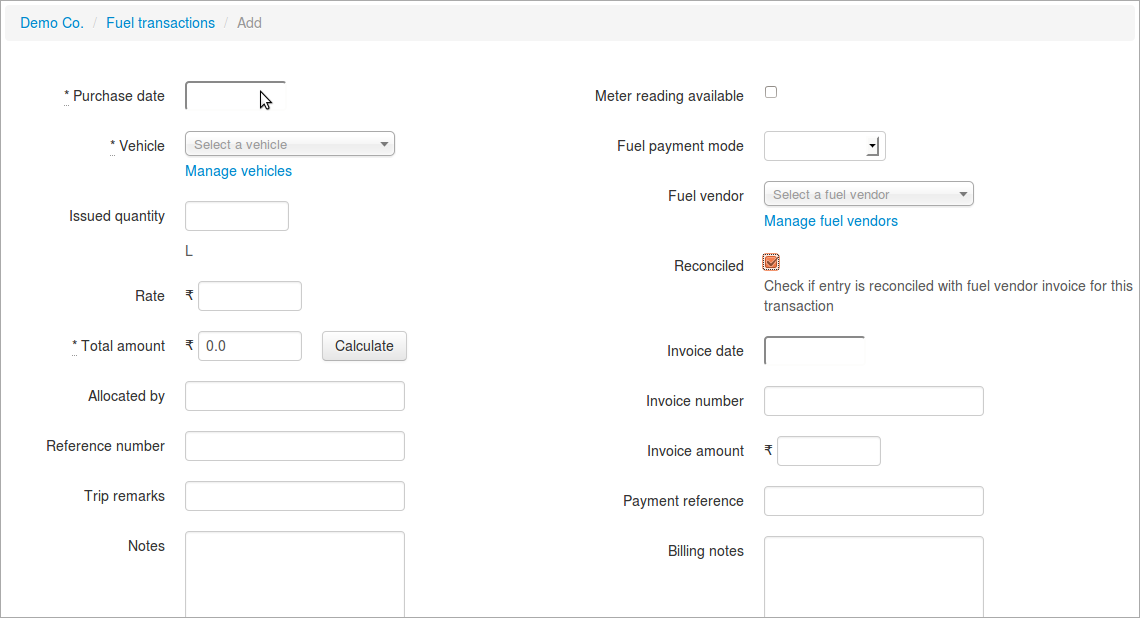This screenshot has height=618, width=1140.
Task: Click the Rate input box
Action: [250, 296]
